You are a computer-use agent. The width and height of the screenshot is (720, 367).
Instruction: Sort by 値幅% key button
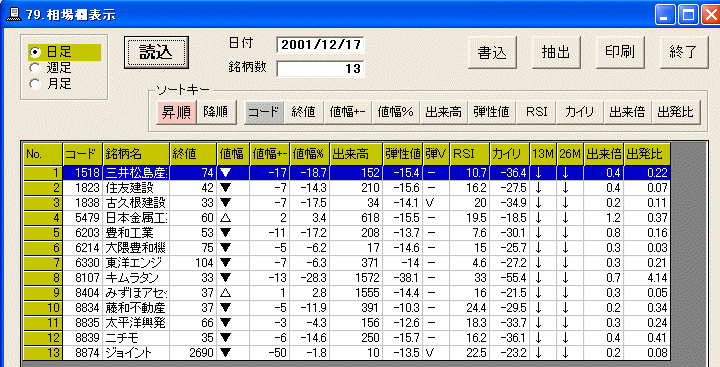(396, 112)
